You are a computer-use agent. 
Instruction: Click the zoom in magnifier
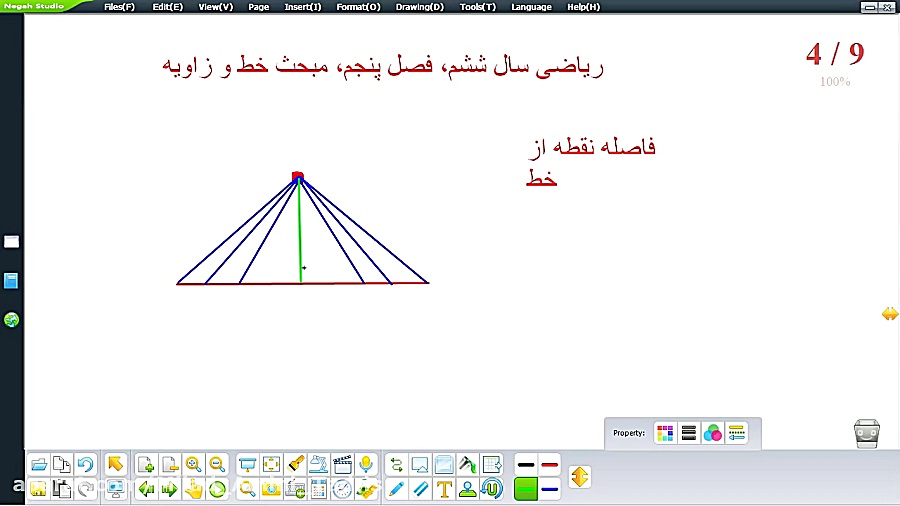(193, 464)
